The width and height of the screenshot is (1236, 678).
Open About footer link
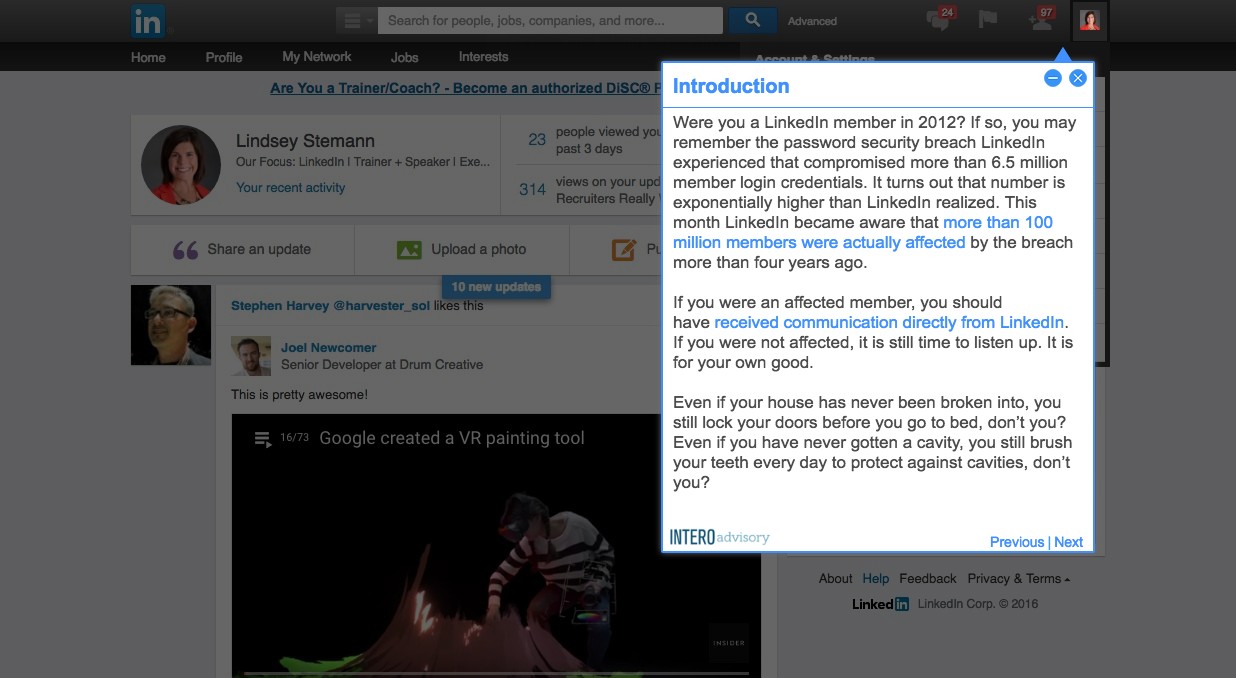click(x=835, y=579)
